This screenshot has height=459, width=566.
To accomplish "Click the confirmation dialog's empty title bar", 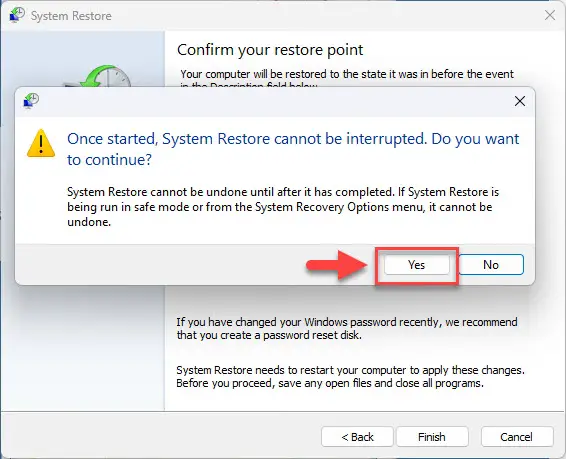I will click(274, 101).
